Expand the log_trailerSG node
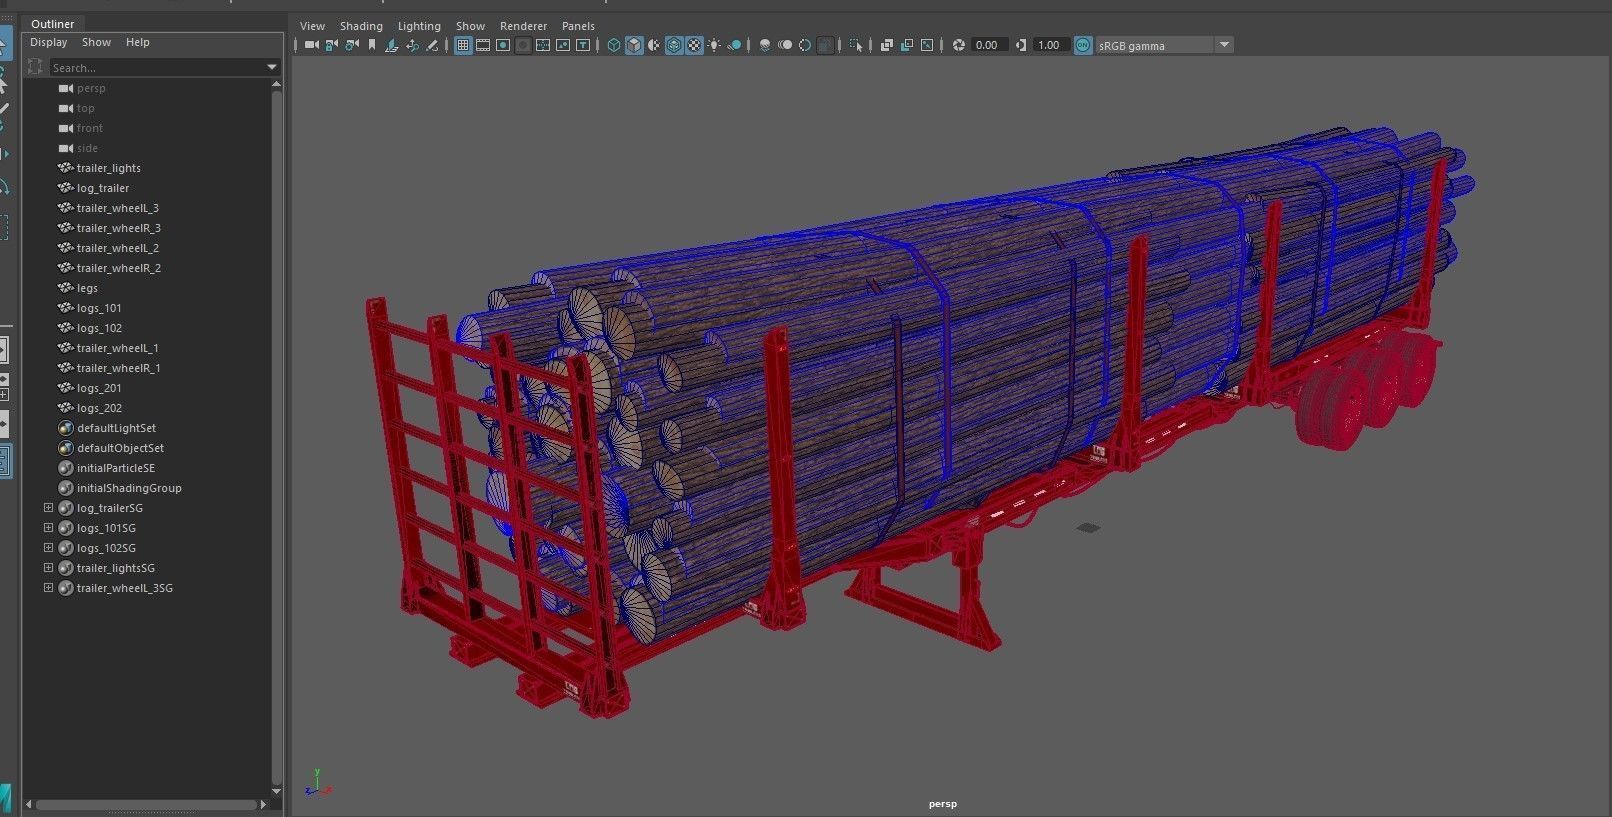1612x817 pixels. point(48,508)
